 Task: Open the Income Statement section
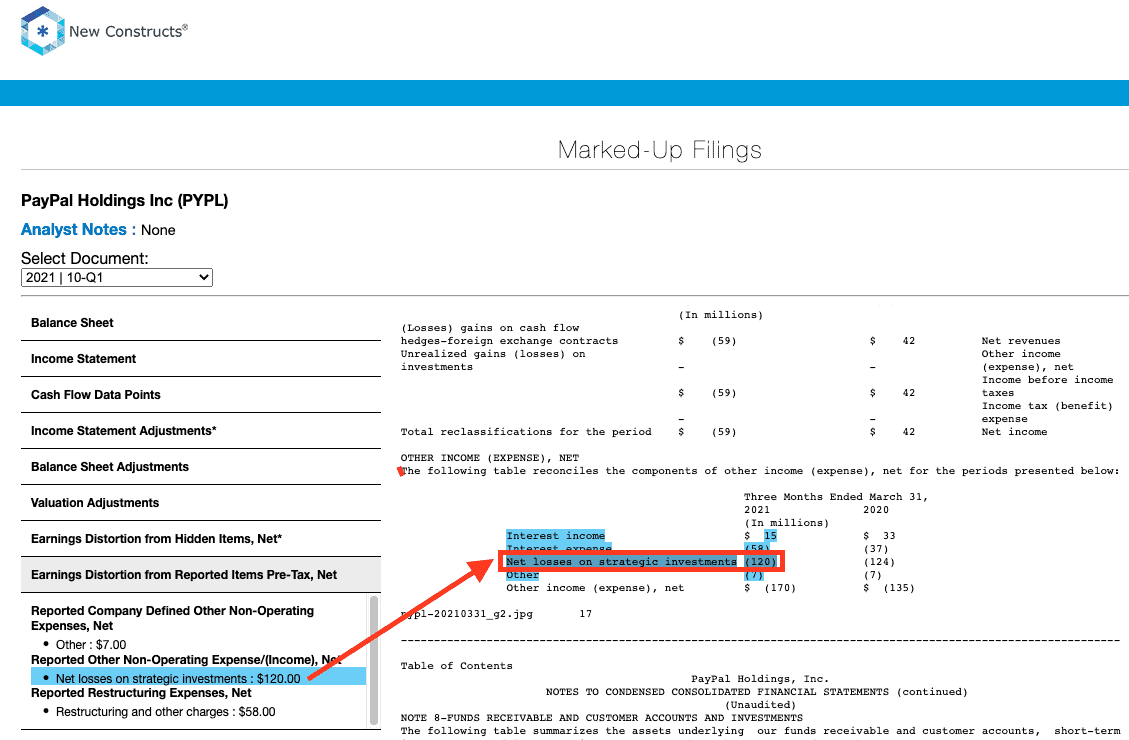pos(201,358)
